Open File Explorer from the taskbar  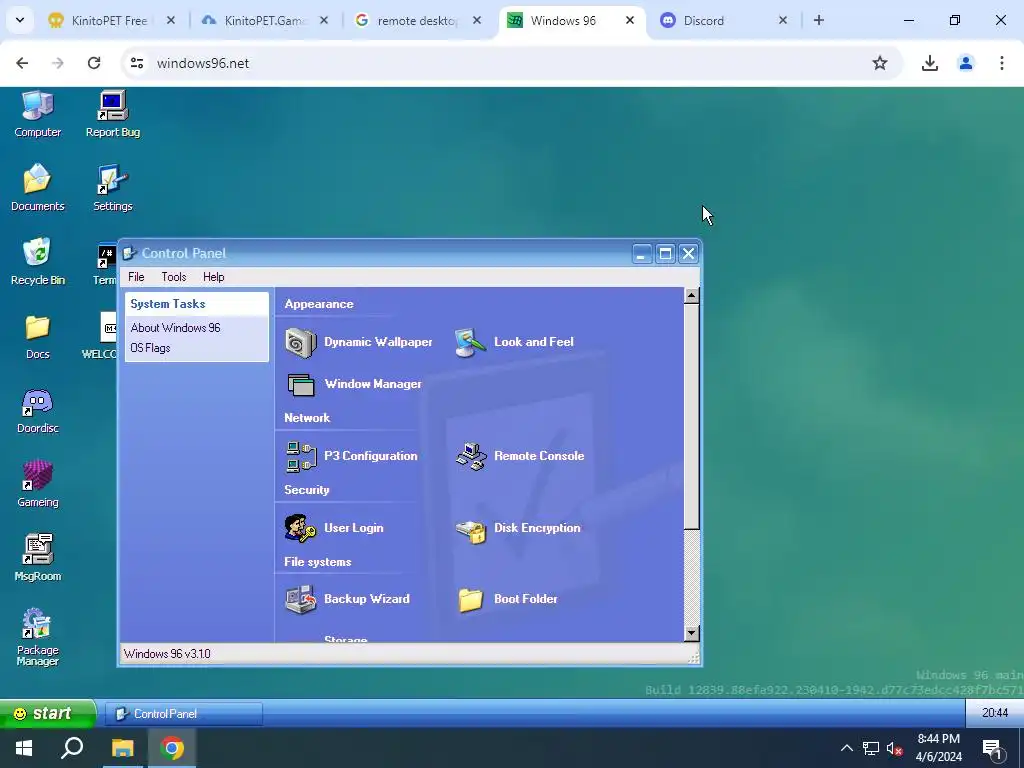coord(122,748)
